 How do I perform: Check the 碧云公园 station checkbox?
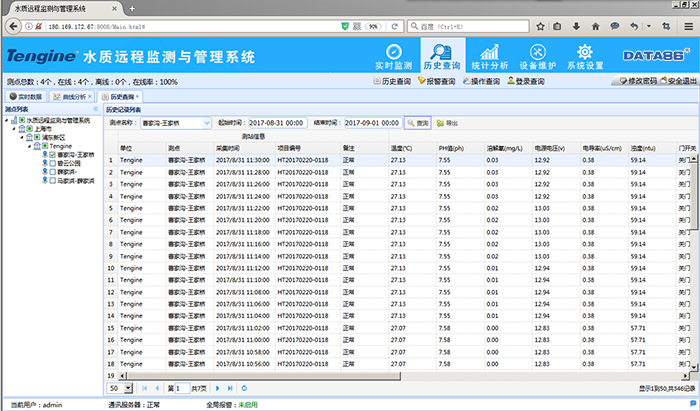[52, 163]
